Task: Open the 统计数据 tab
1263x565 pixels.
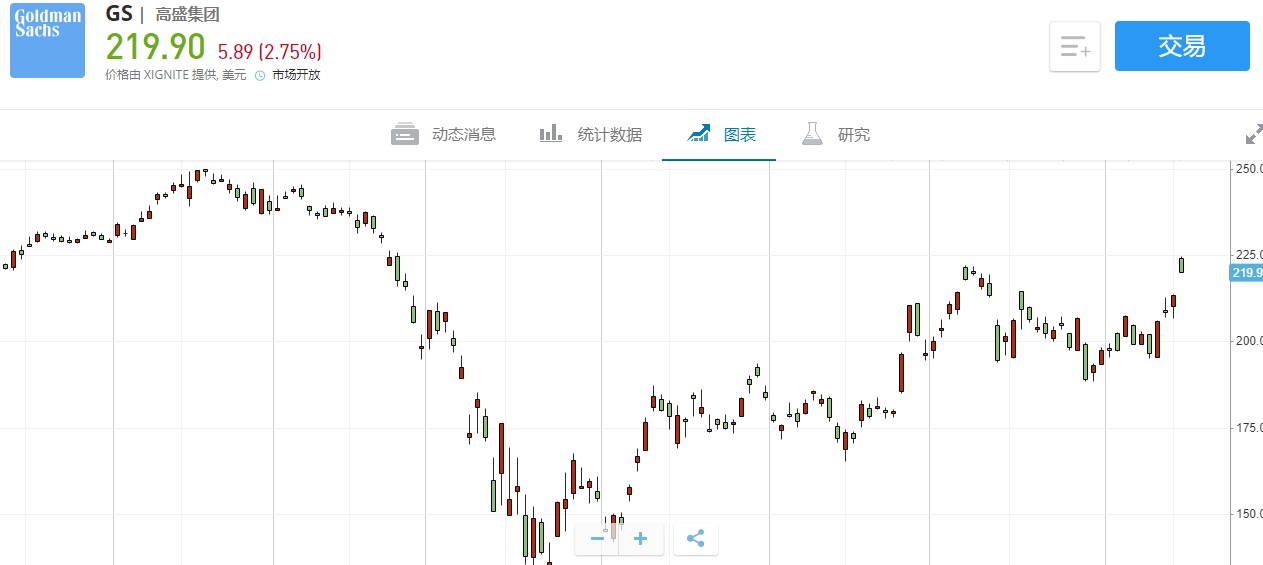Action: pos(609,134)
